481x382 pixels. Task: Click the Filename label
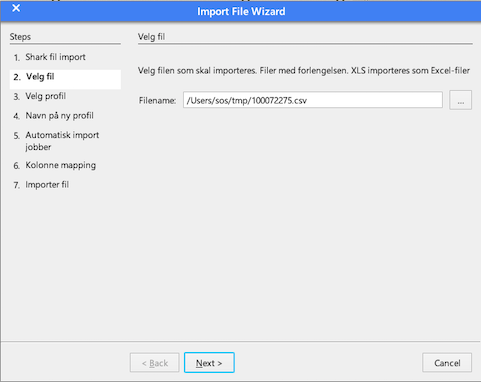pos(157,100)
